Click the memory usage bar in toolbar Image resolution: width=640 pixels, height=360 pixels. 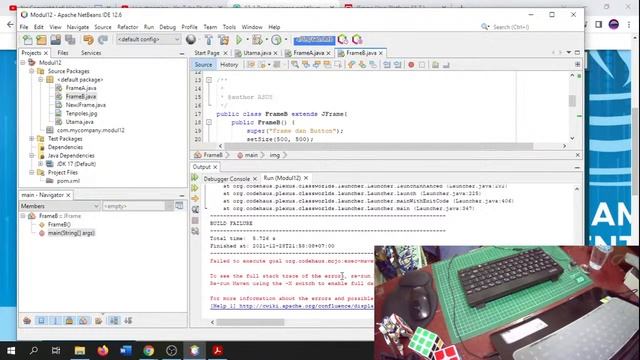pos(314,40)
